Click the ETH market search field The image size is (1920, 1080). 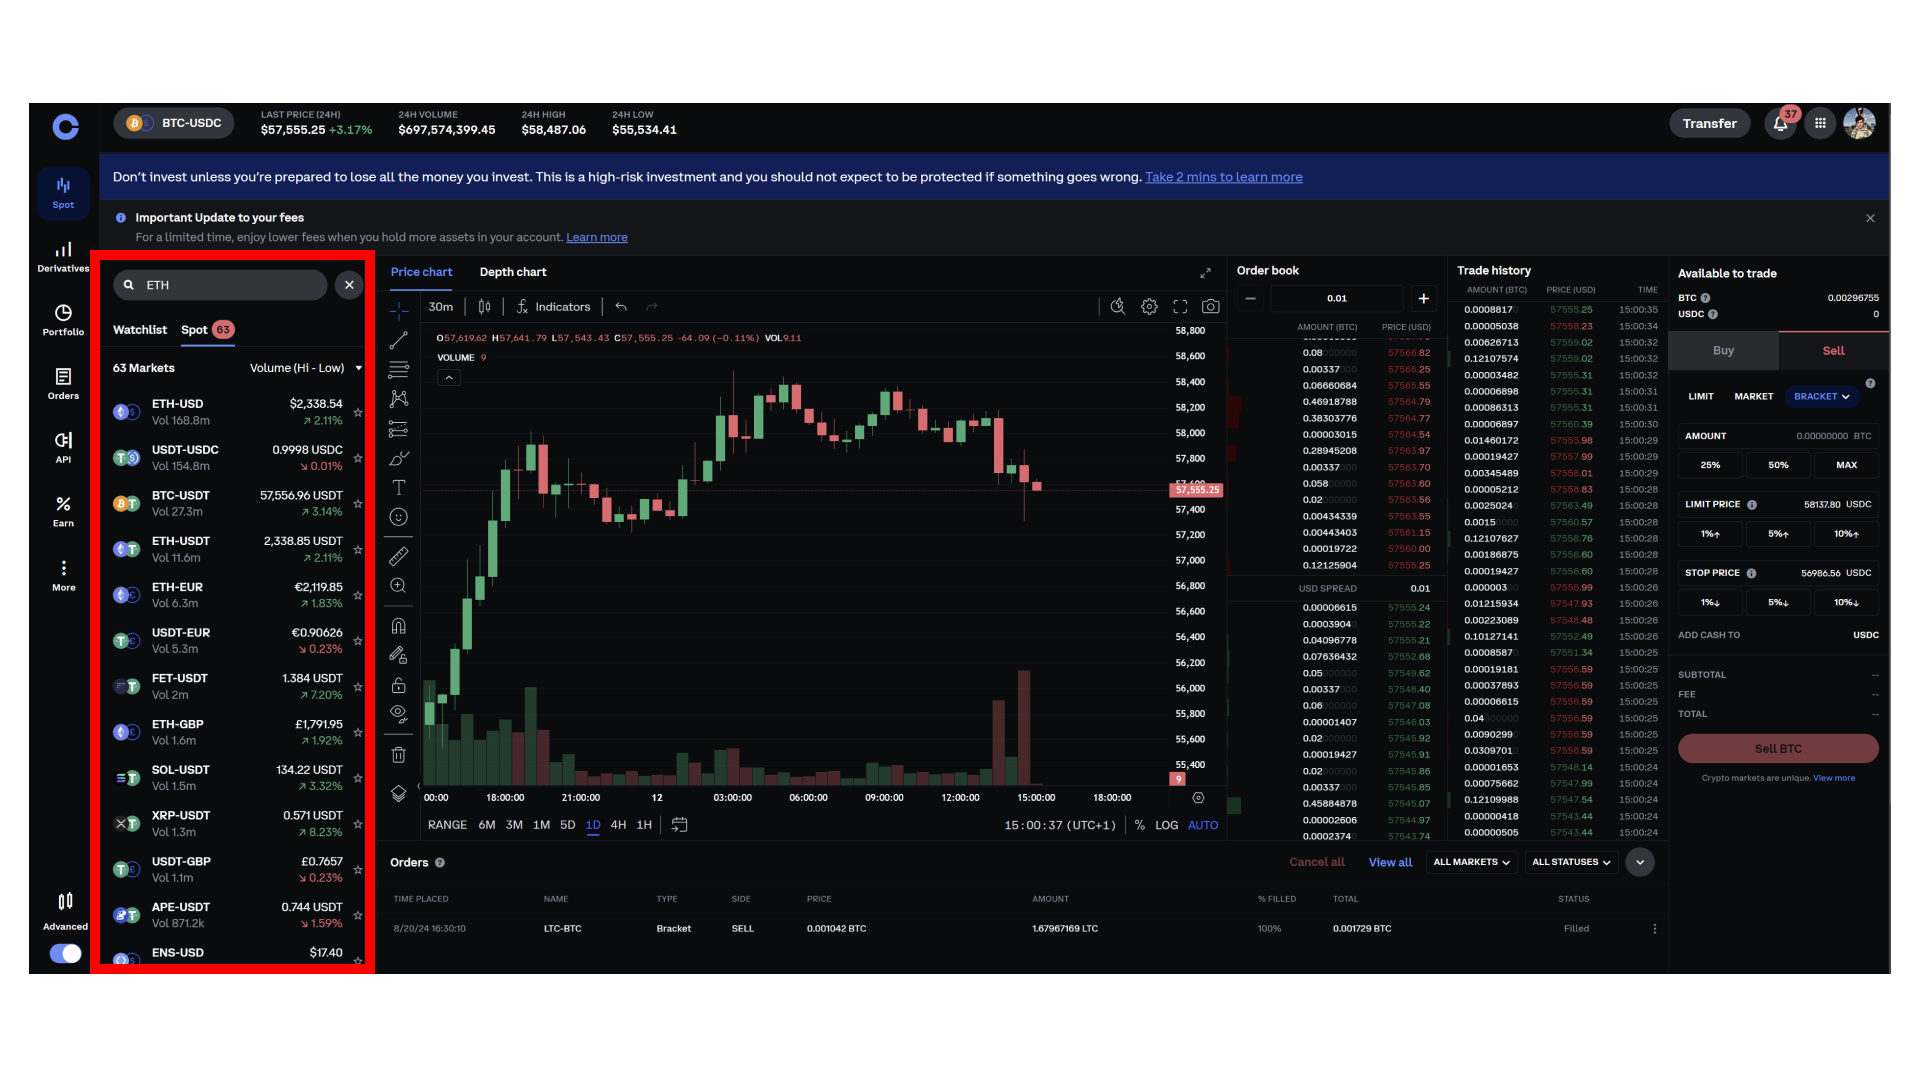[x=220, y=285]
